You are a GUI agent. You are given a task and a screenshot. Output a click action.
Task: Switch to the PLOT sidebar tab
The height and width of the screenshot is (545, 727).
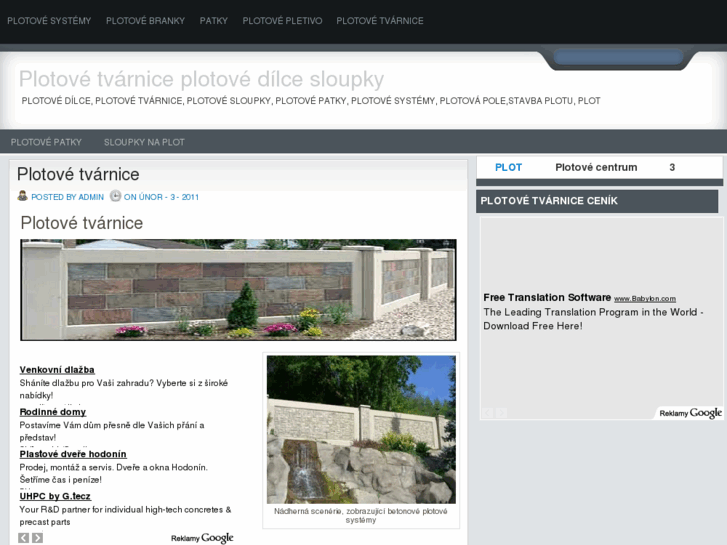point(509,167)
